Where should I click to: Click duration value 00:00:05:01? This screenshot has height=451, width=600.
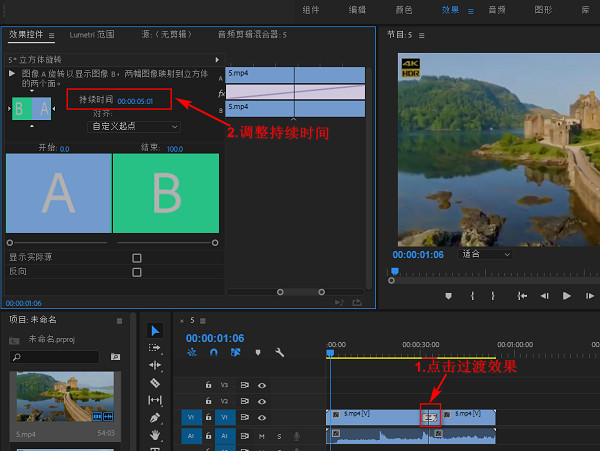135,101
